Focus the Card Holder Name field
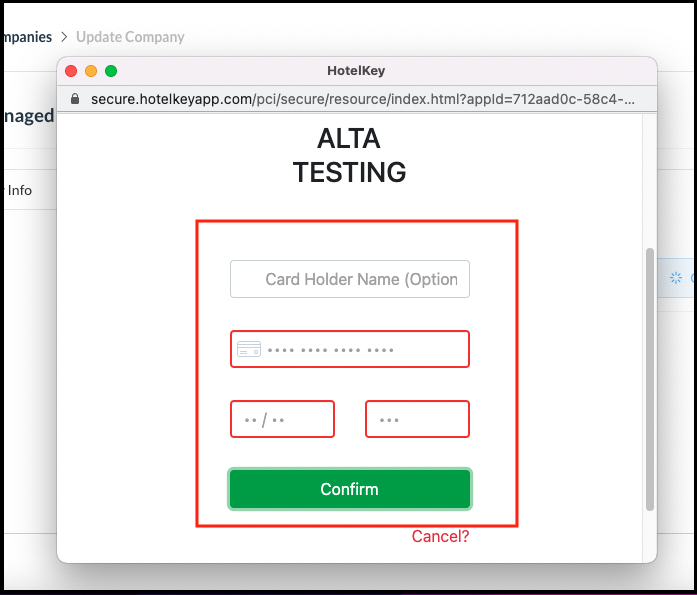 350,279
